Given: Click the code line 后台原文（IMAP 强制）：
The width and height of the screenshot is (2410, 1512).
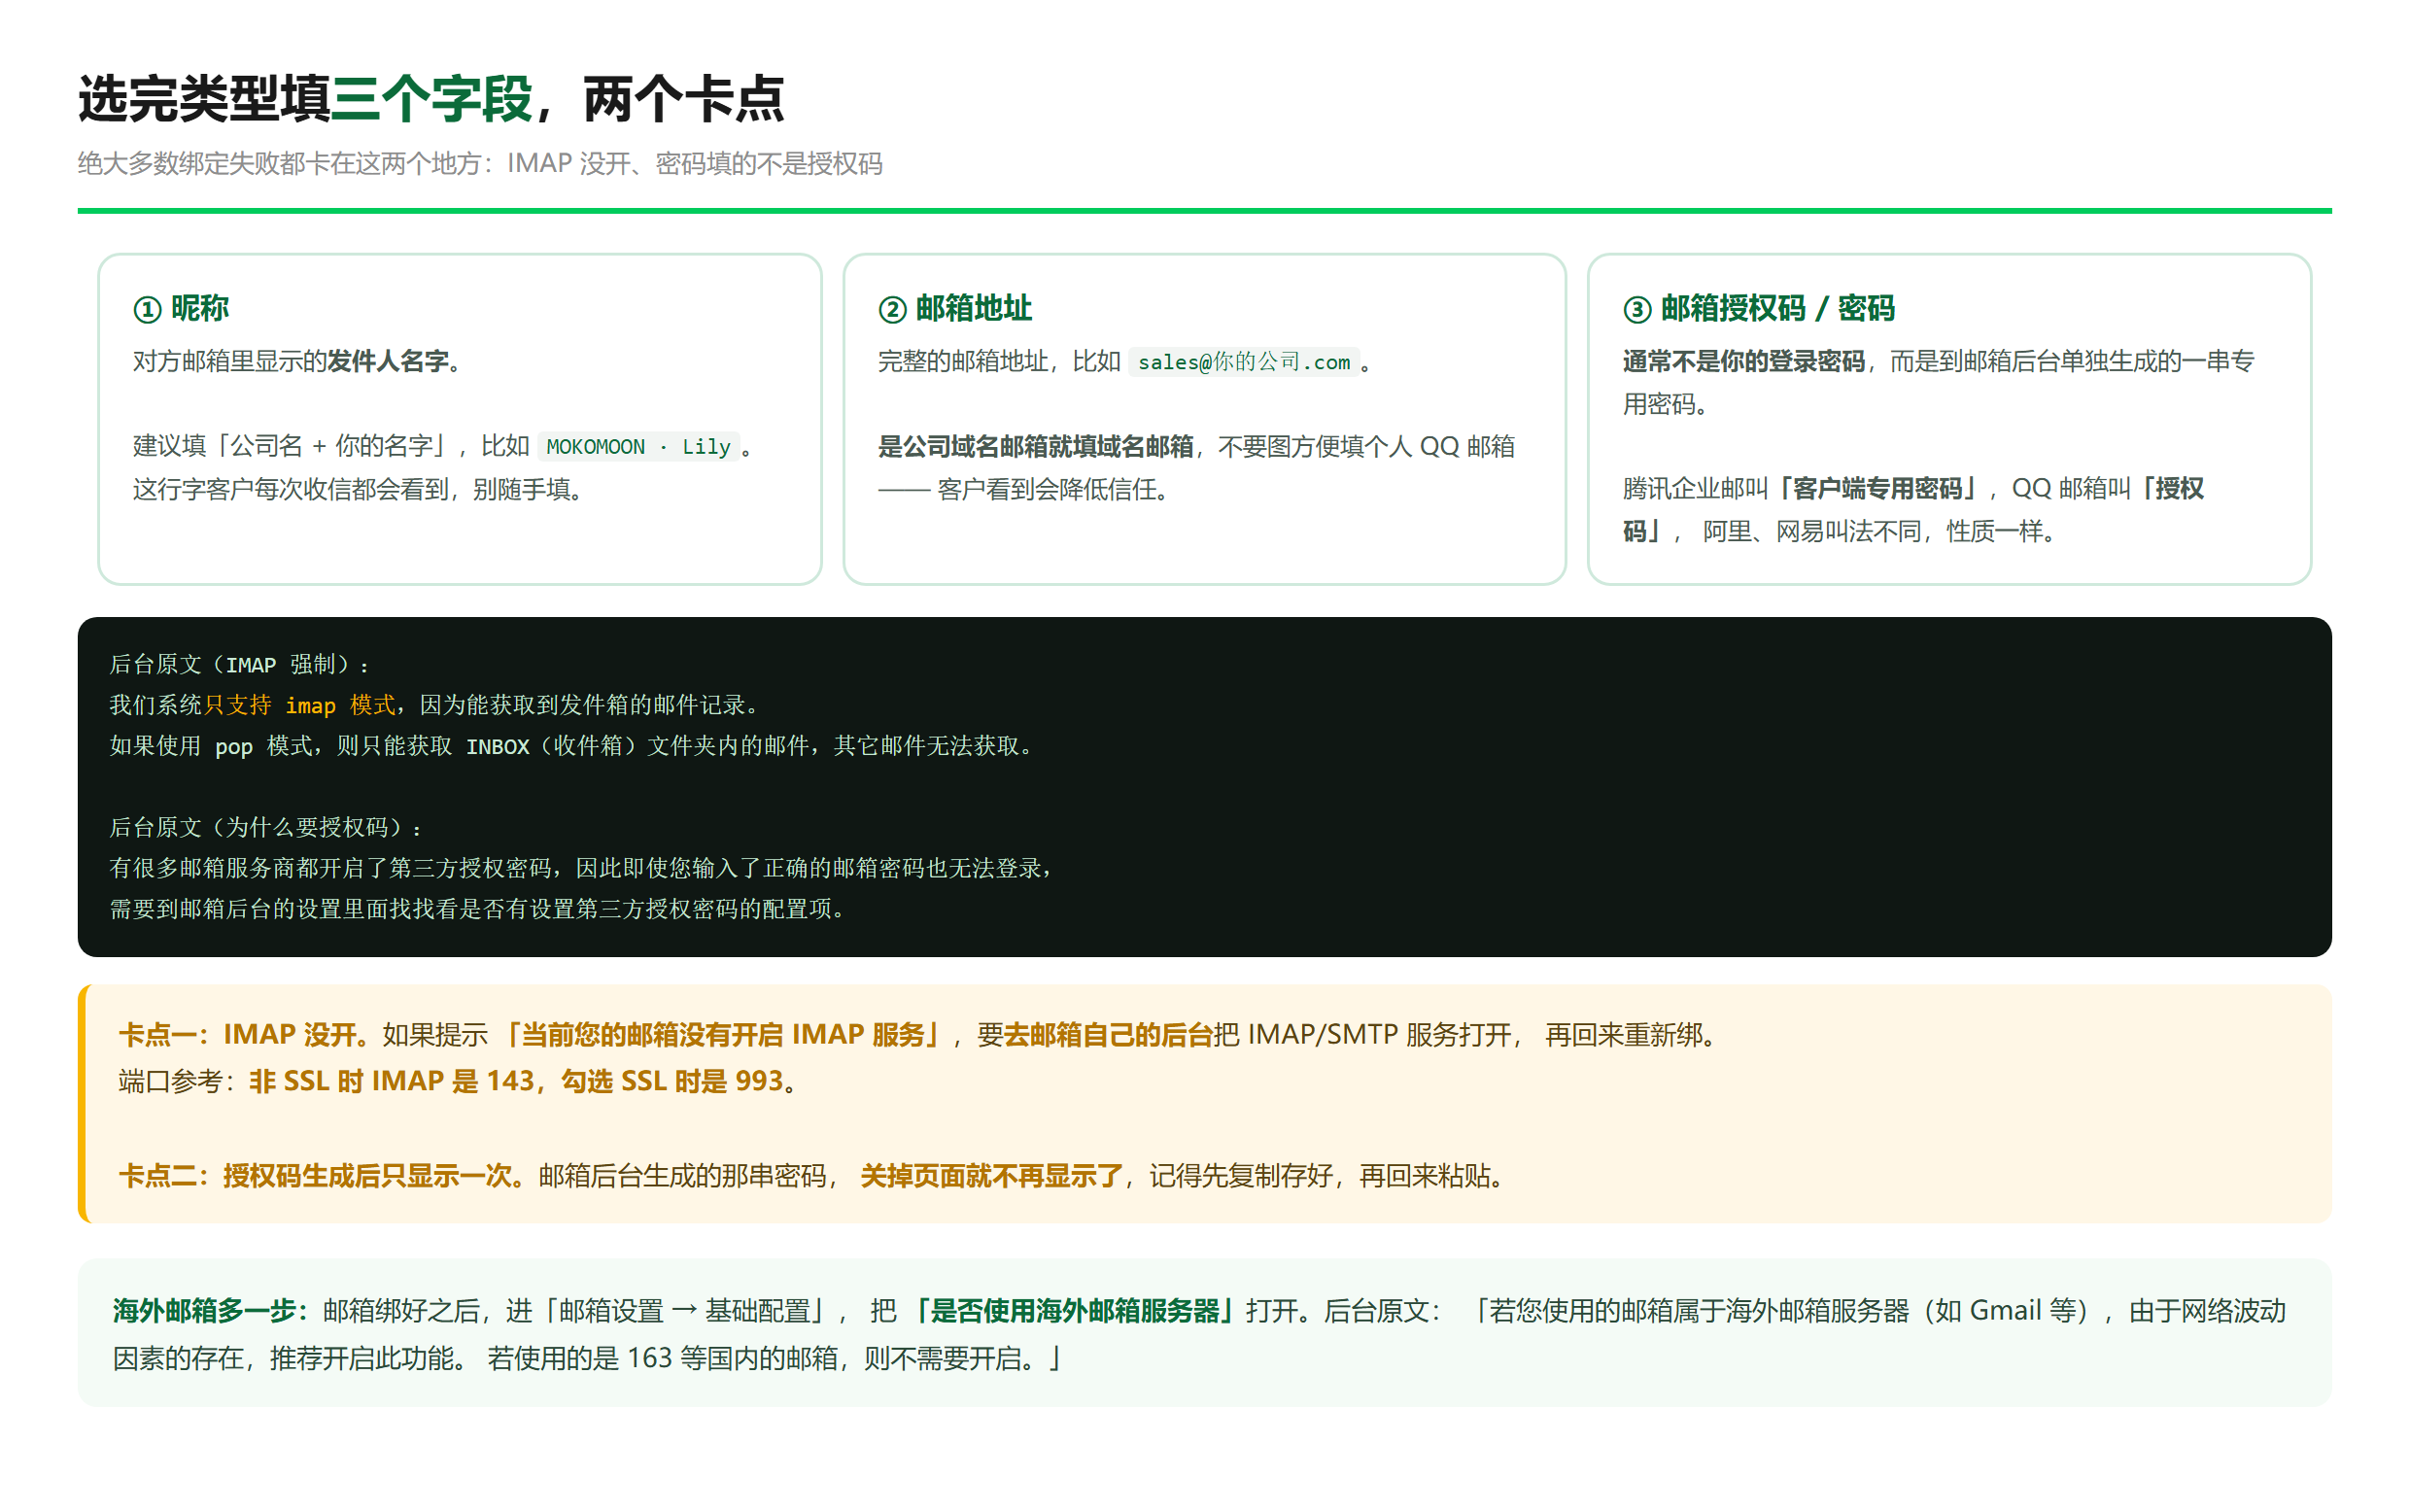Looking at the screenshot, I should 240,664.
